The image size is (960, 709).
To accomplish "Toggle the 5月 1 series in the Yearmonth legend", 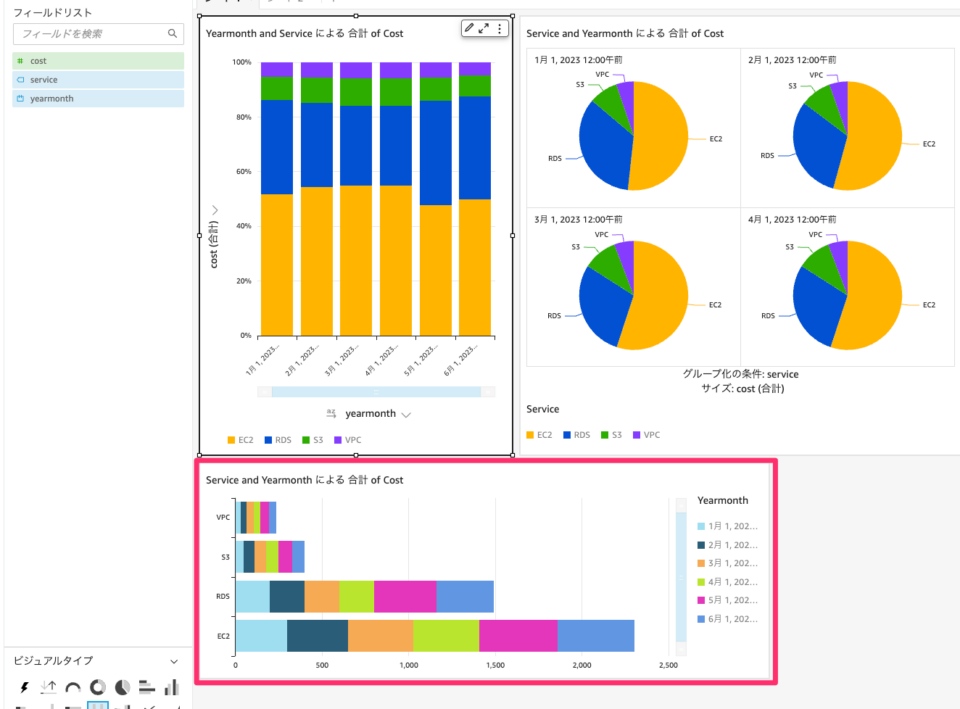I will [731, 600].
